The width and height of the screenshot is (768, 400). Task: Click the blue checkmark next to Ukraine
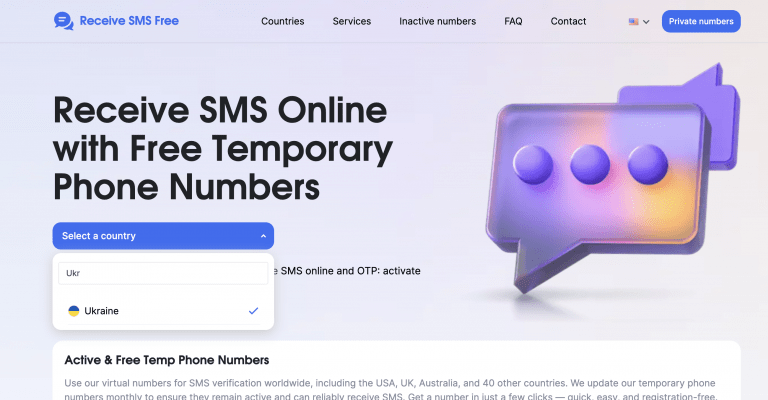pos(253,310)
